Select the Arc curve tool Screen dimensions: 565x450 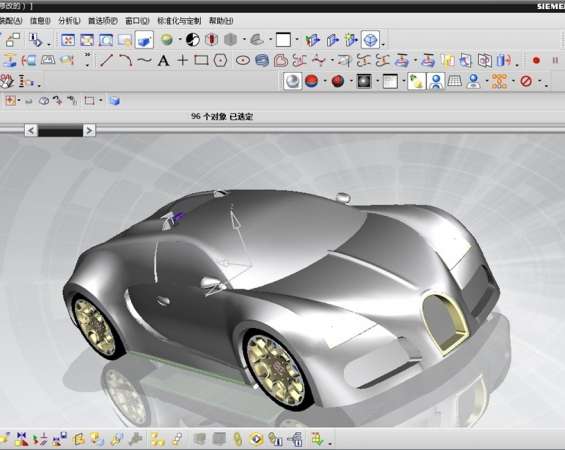(x=126, y=60)
